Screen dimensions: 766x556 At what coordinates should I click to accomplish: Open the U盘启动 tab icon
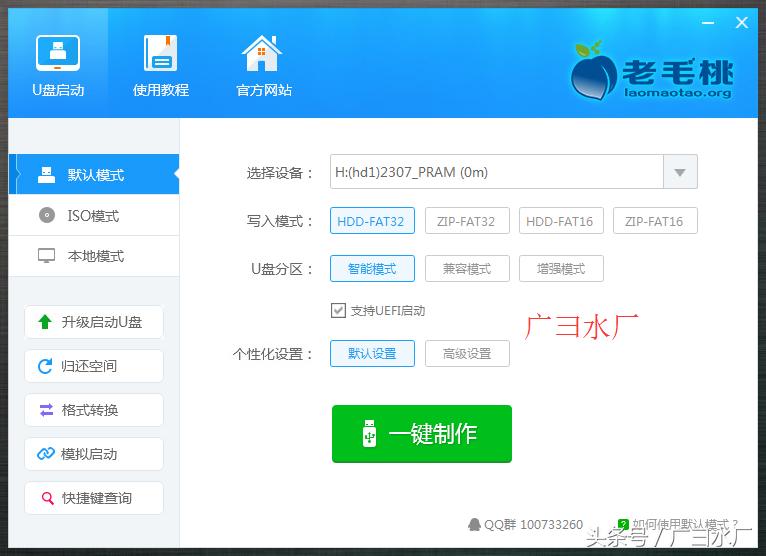click(x=58, y=53)
